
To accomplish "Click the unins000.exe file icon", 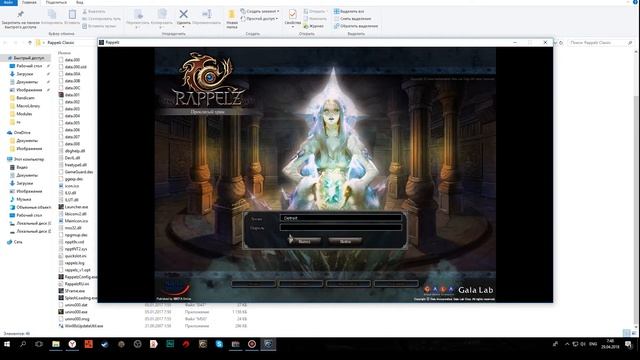I will [61, 312].
